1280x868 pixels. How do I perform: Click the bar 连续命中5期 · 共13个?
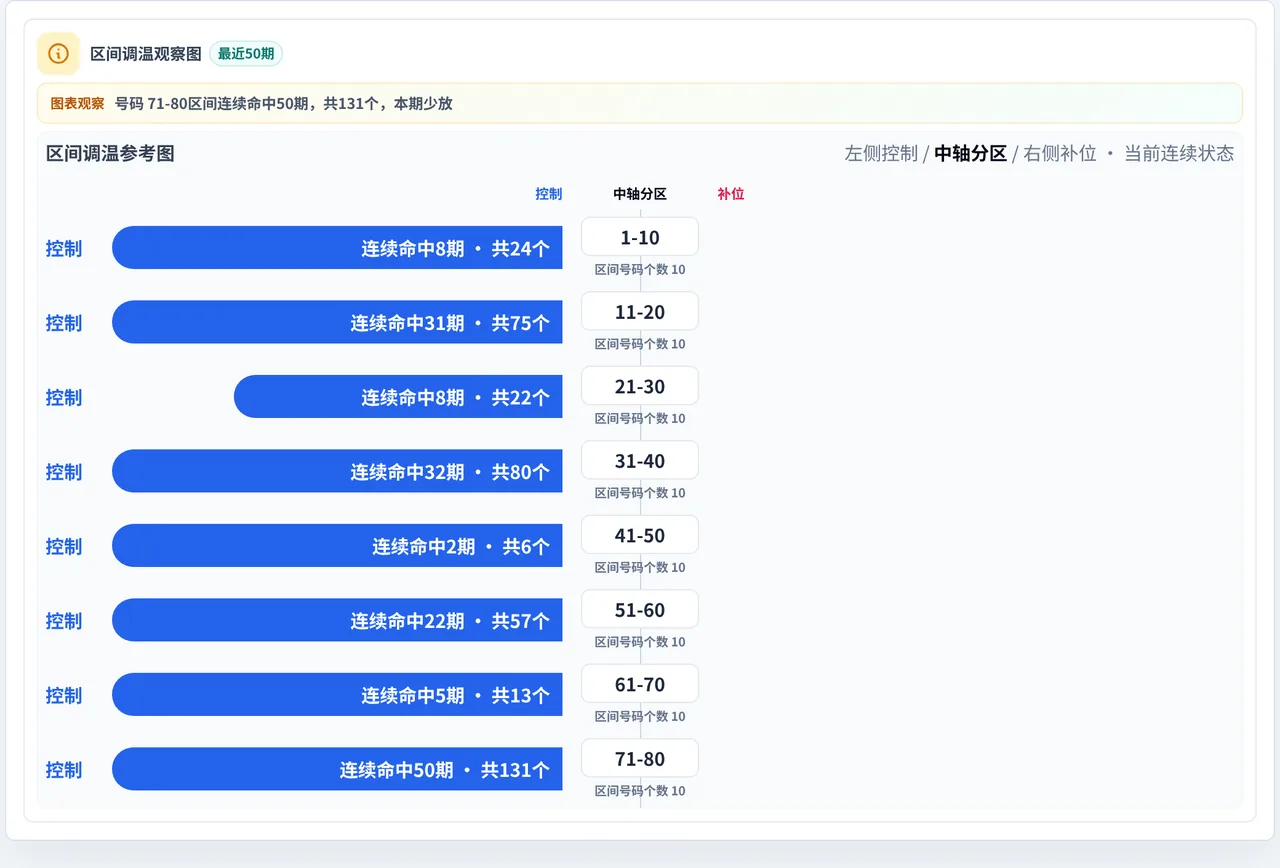coord(337,695)
